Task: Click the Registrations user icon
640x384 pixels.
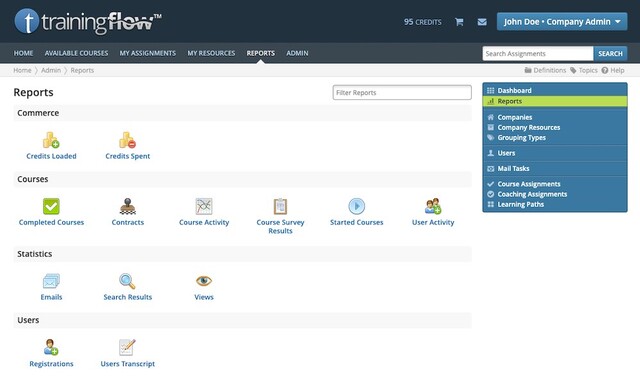Action: pyautogui.click(x=51, y=347)
